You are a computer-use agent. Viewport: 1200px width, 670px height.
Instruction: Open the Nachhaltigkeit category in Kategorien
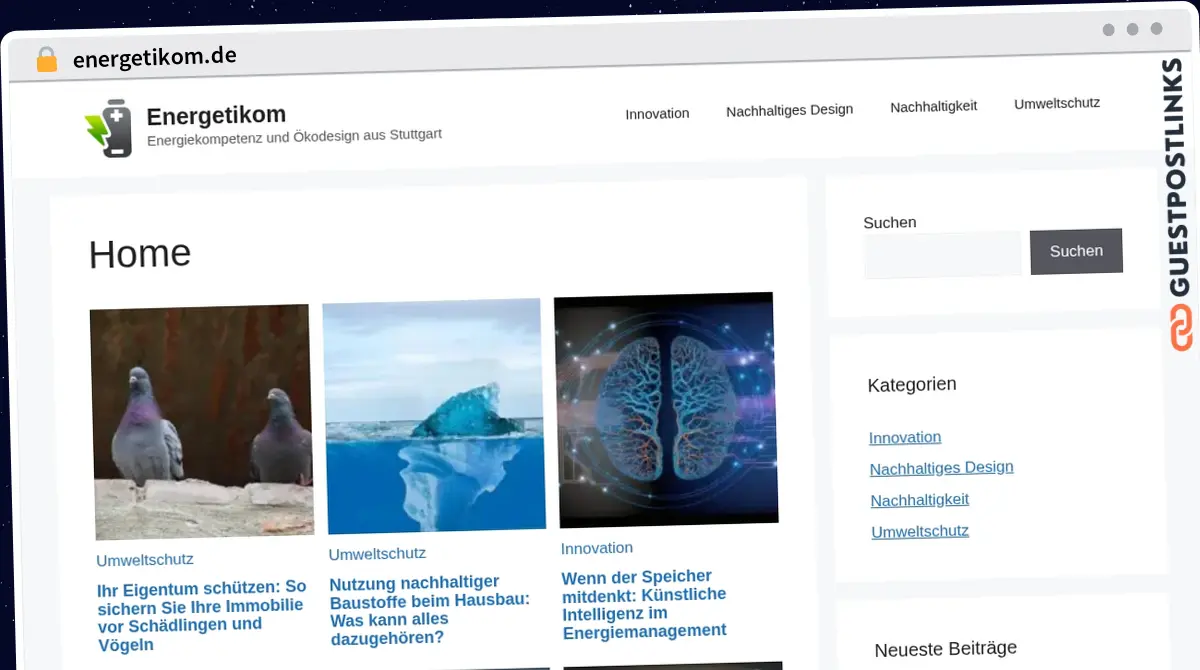[x=919, y=499]
